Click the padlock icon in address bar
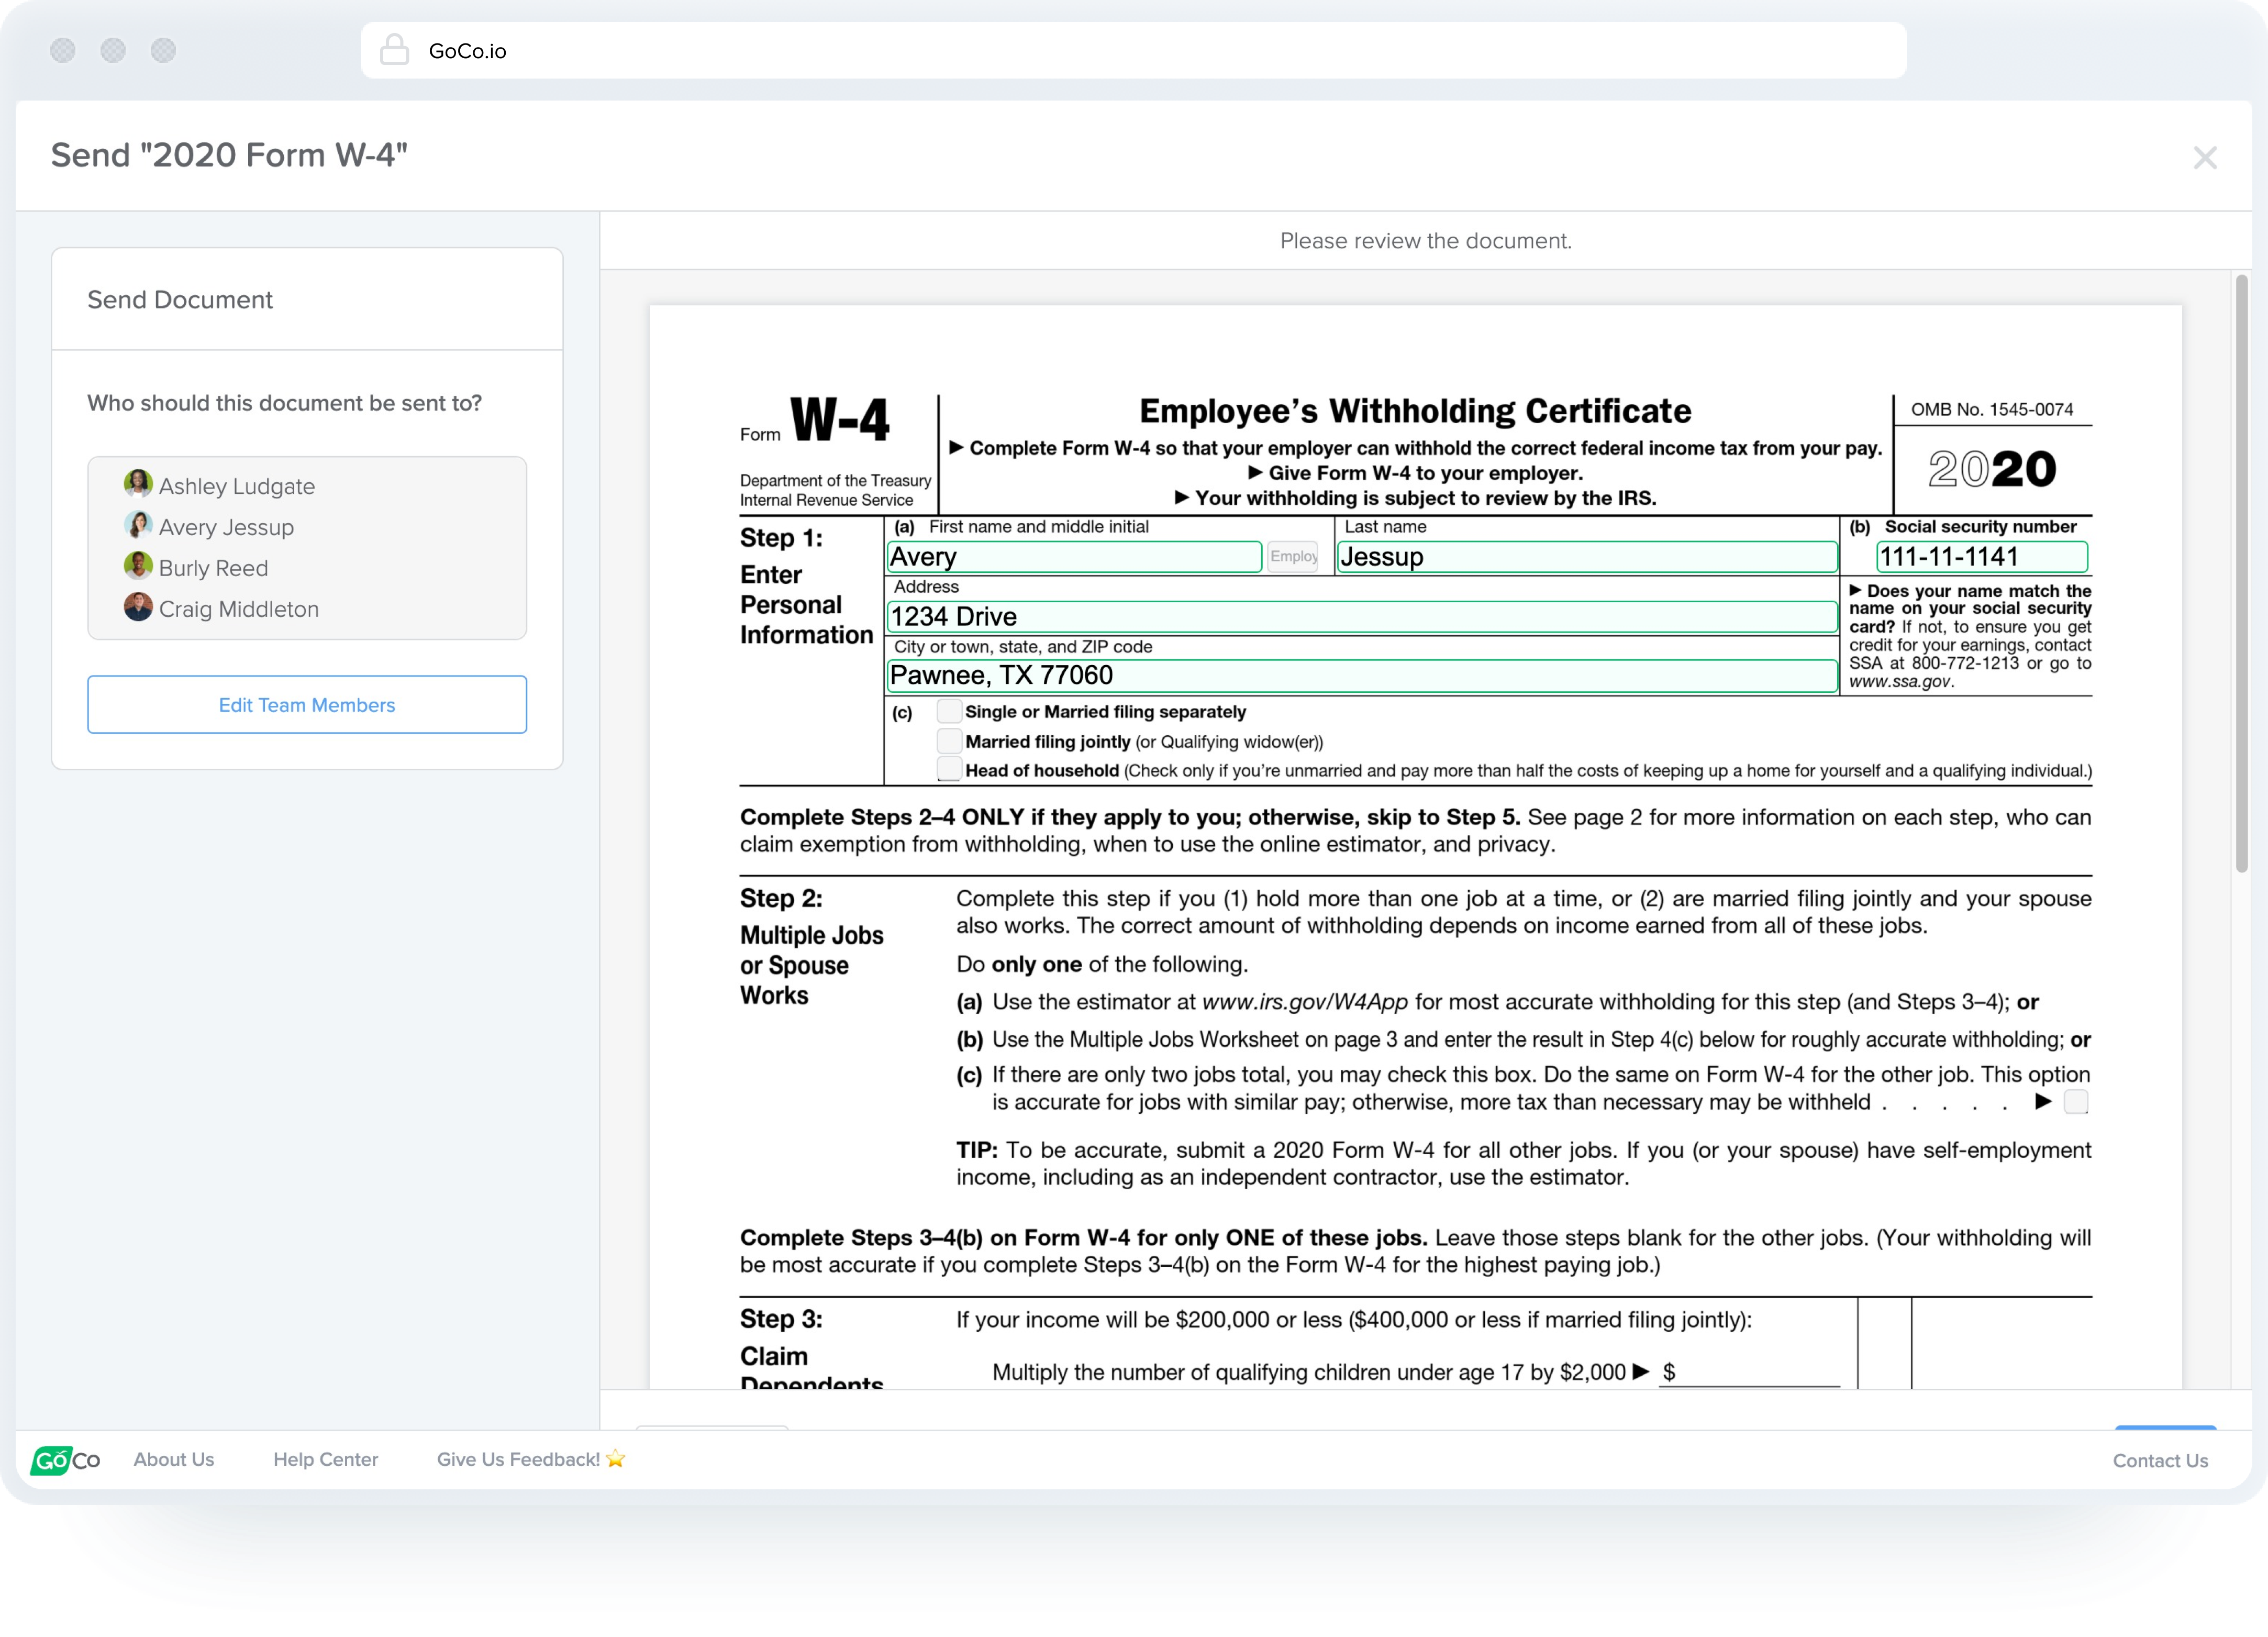The image size is (2268, 1637). click(395, 50)
